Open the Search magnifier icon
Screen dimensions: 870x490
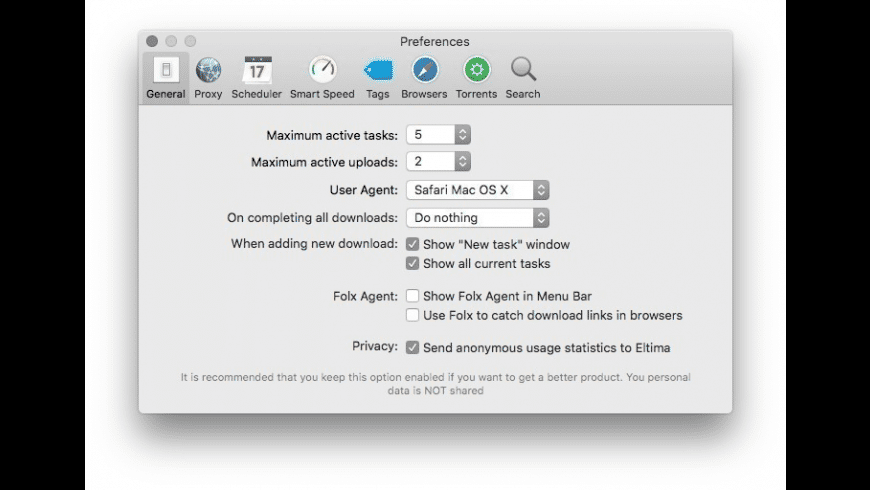click(523, 70)
